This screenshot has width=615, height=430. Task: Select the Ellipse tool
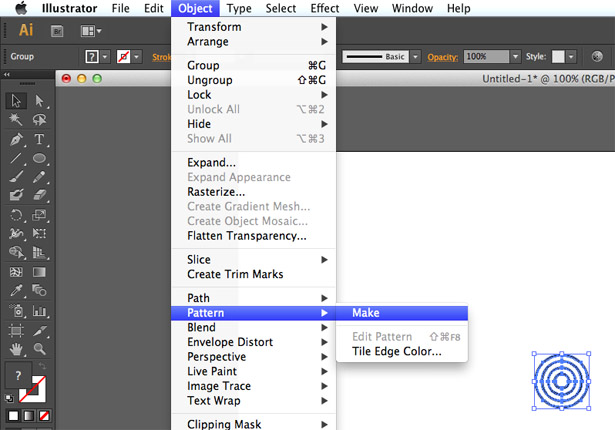[x=39, y=158]
